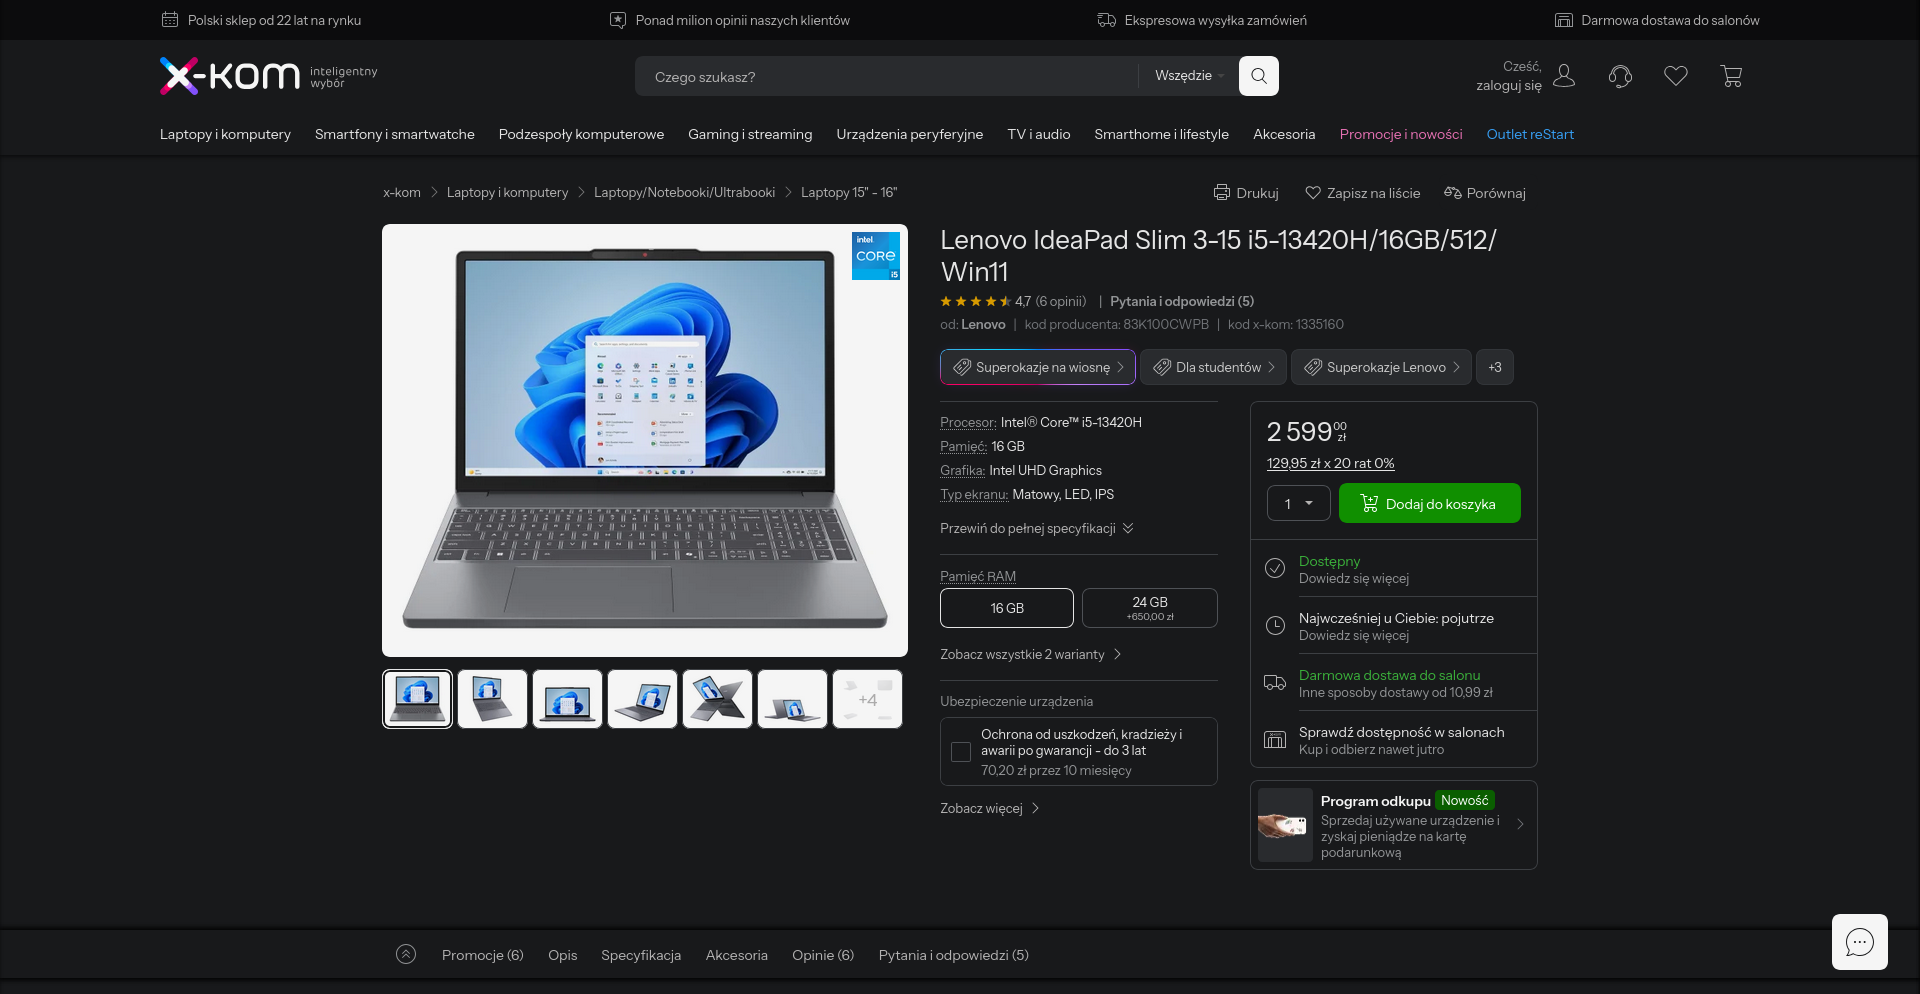Open the user account icon
1920x994 pixels.
pyautogui.click(x=1564, y=76)
